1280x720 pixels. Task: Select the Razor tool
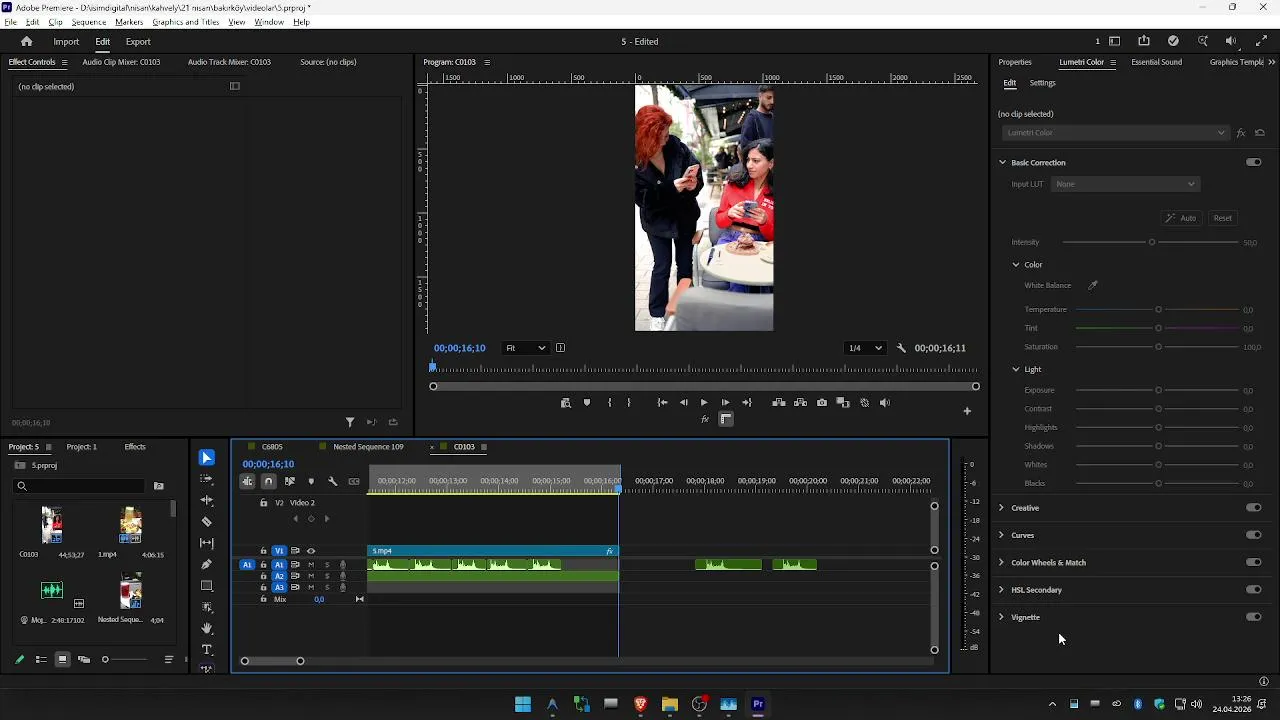(x=207, y=521)
